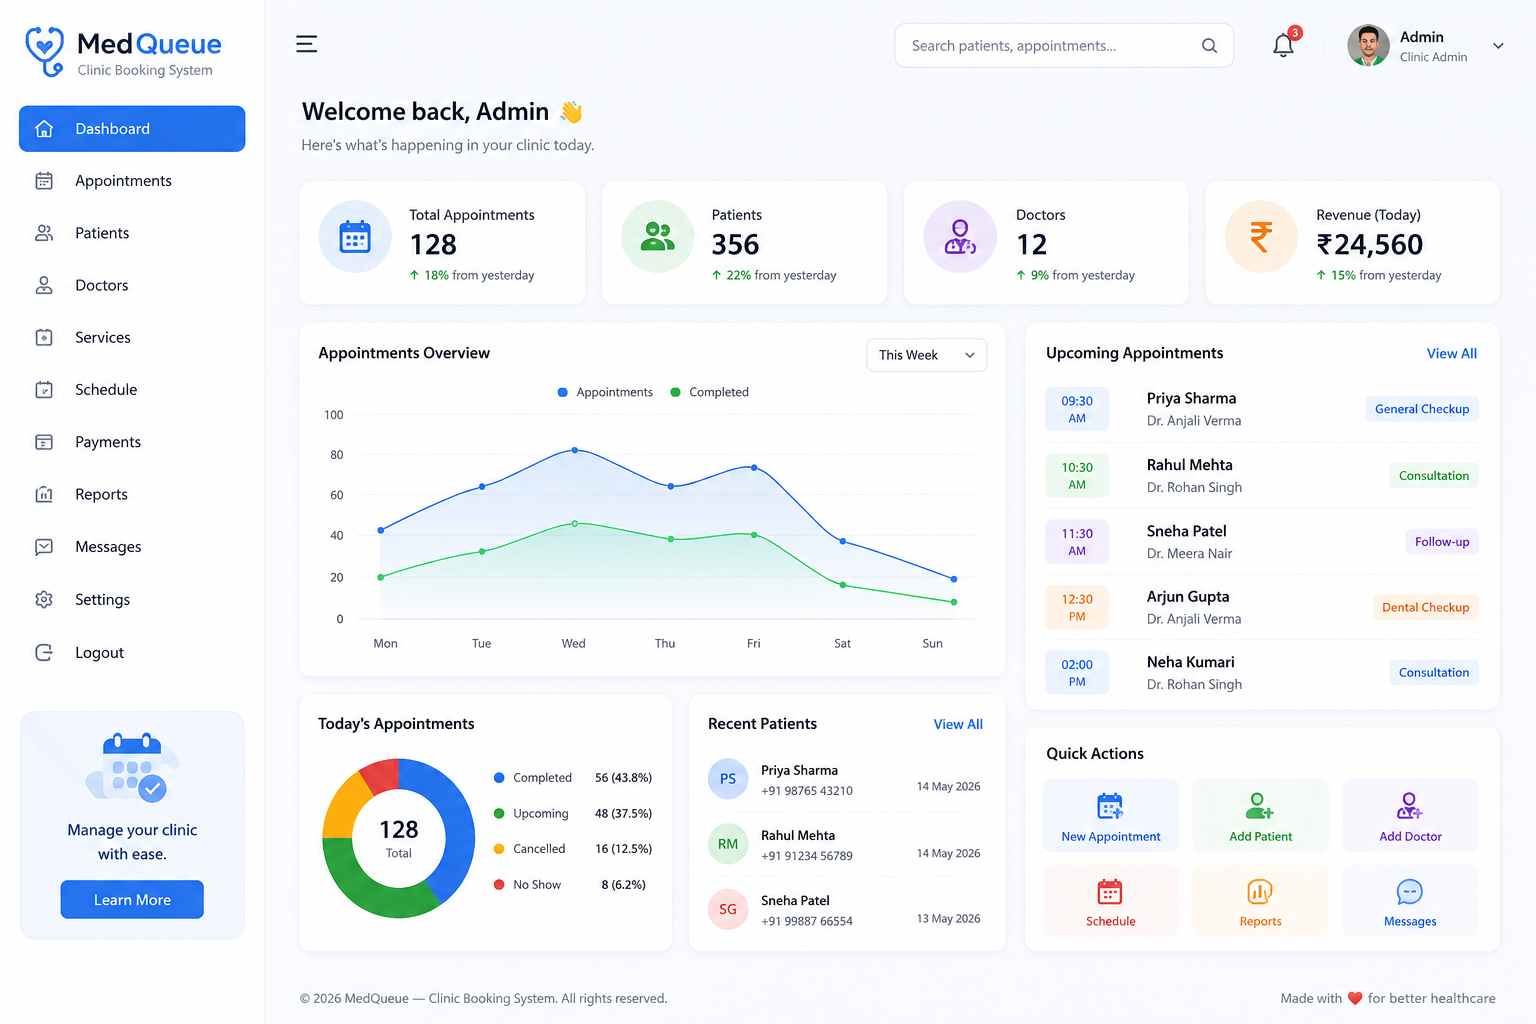Viewport: 1536px width, 1024px height.
Task: Click the Payments sidebar icon
Action: click(44, 442)
